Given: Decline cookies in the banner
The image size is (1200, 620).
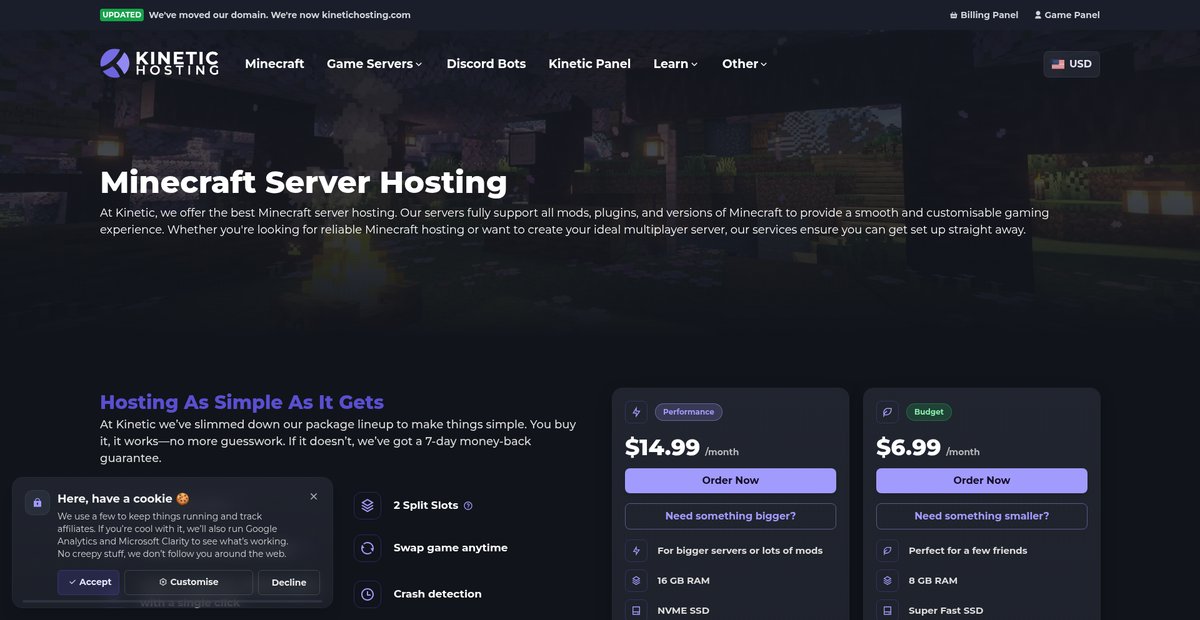Looking at the screenshot, I should coord(289,582).
